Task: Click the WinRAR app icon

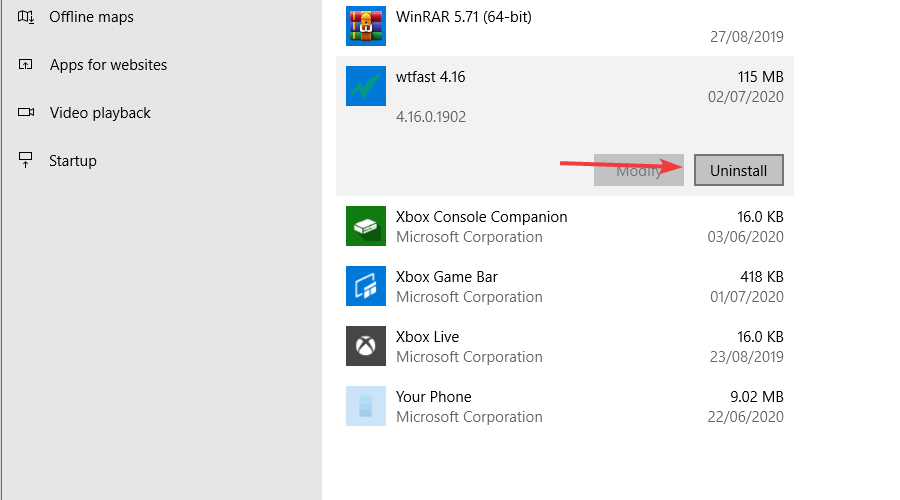Action: [x=366, y=26]
